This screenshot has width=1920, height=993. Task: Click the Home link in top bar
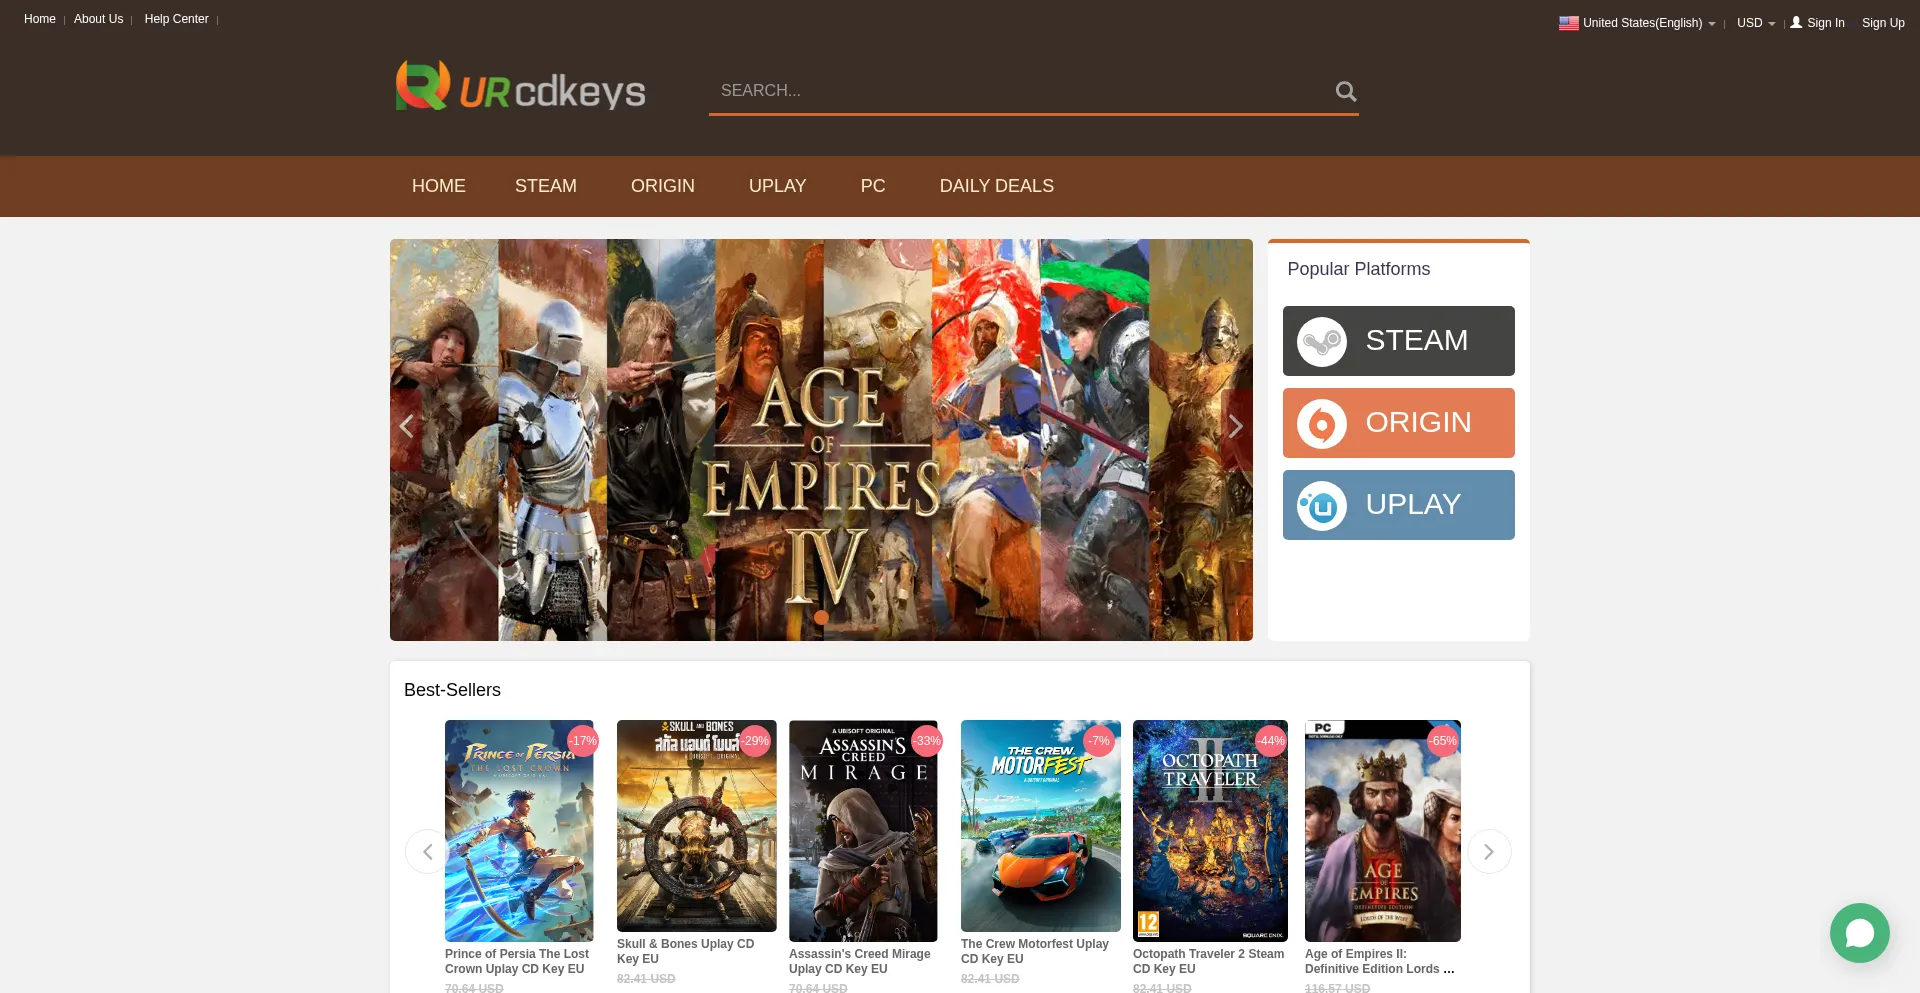click(40, 19)
